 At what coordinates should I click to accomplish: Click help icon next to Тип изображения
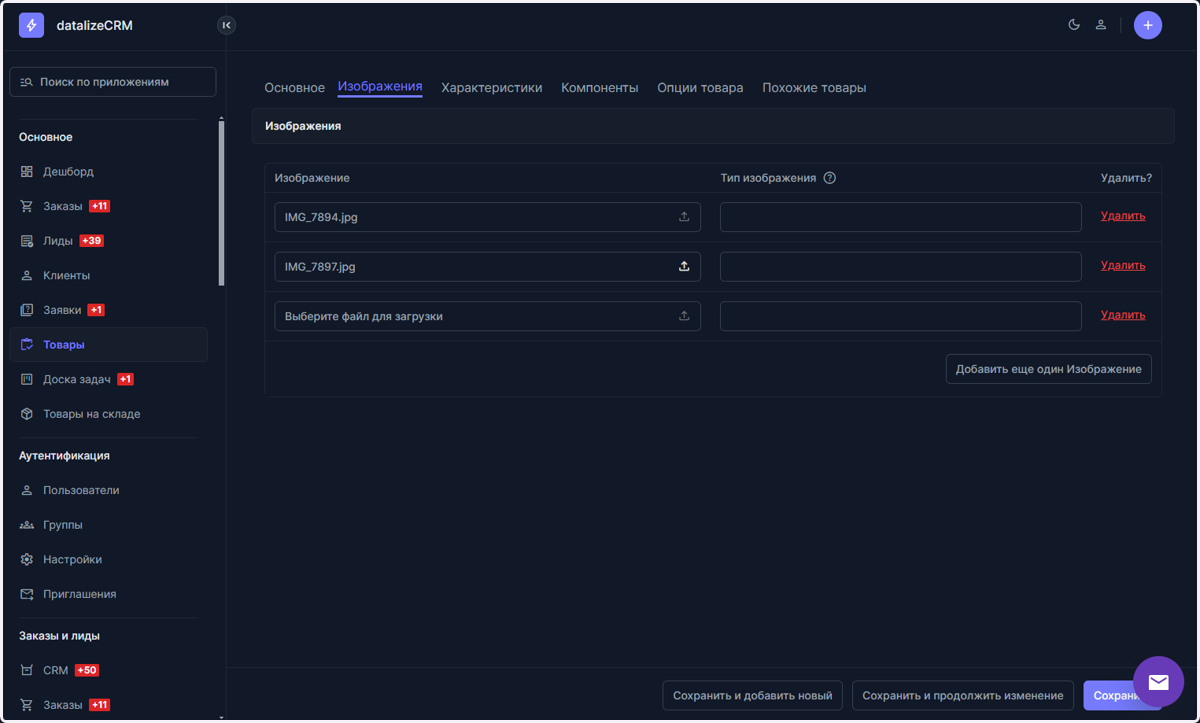coord(829,178)
